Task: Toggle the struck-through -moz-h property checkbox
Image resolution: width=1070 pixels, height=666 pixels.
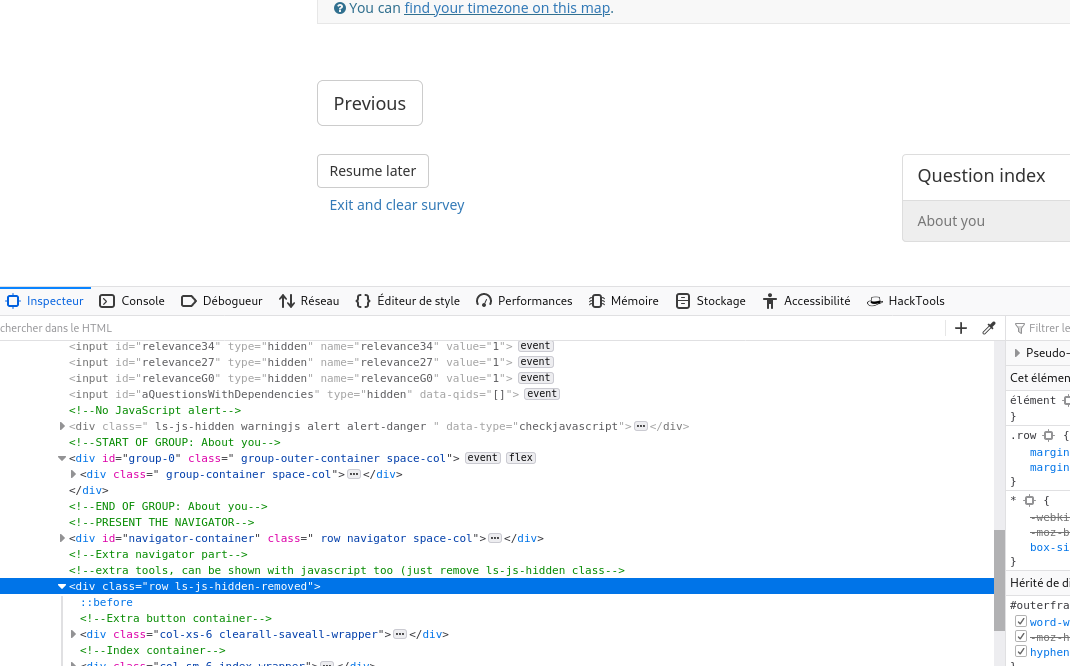Action: point(1021,637)
